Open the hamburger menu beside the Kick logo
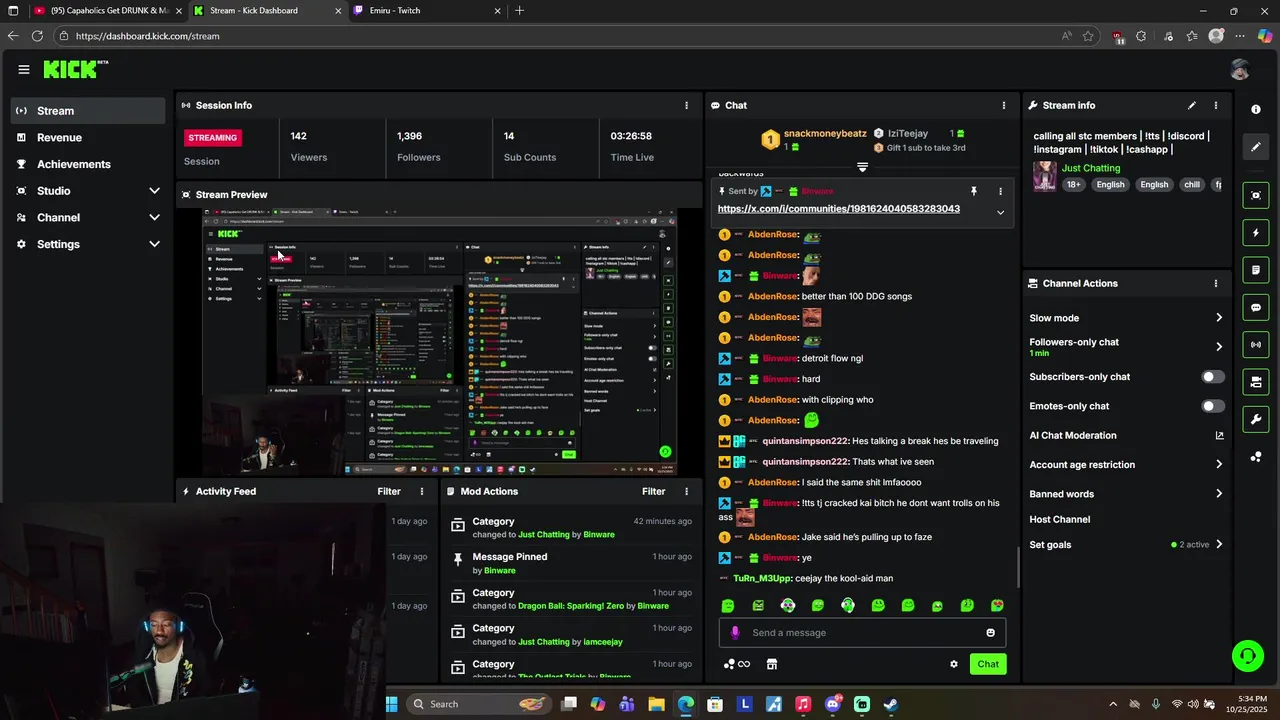 pos(24,69)
